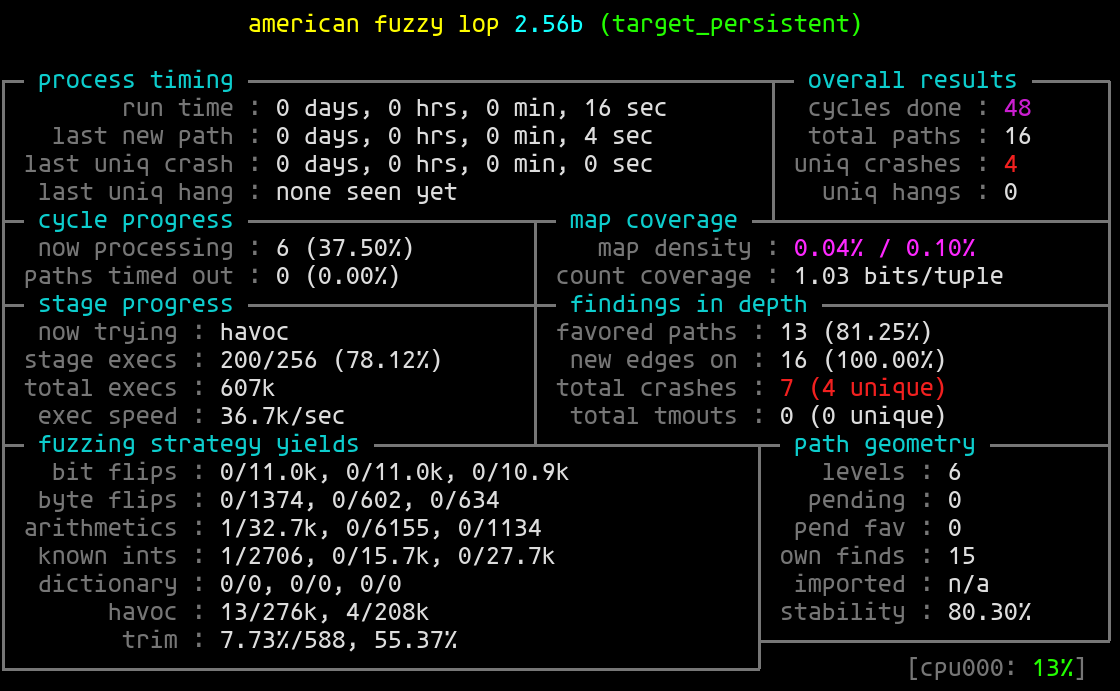Image resolution: width=1120 pixels, height=691 pixels.
Task: Click the bit flips values row
Action: [394, 472]
